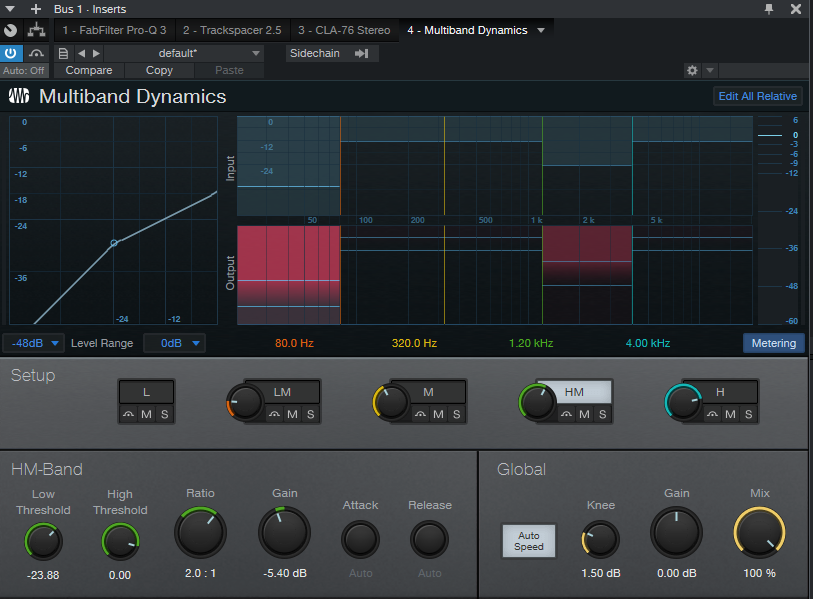Mute the LM band
Screen dimensions: 813x599
tap(292, 414)
